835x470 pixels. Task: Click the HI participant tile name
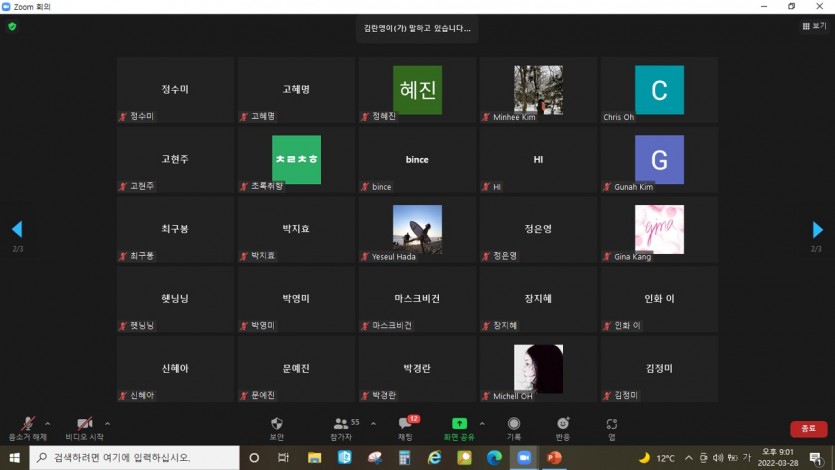coord(538,160)
